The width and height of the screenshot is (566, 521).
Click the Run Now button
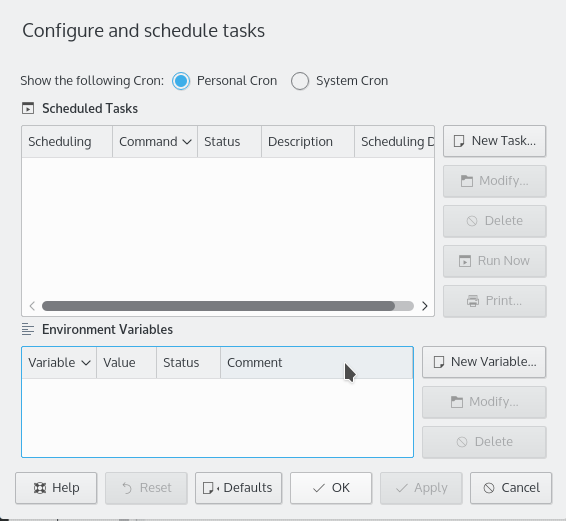tap(495, 261)
